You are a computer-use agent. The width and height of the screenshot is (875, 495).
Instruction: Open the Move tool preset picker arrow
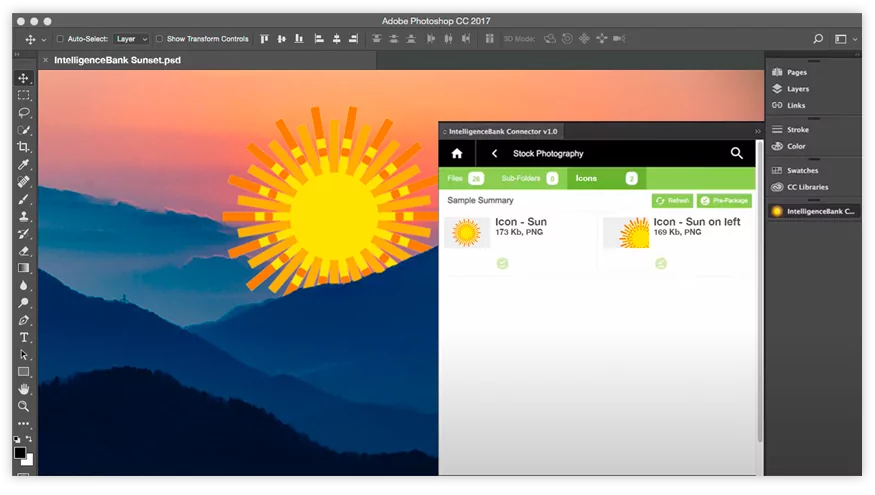44,40
